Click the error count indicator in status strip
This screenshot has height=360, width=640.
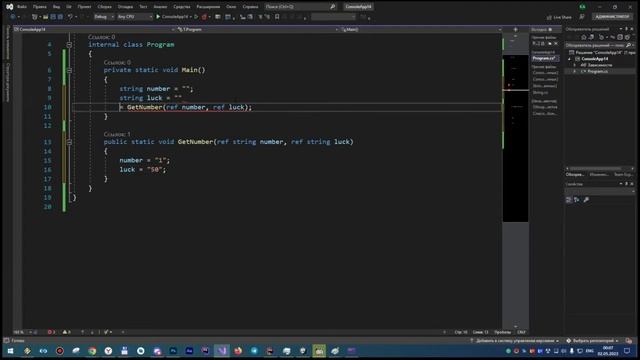51,332
